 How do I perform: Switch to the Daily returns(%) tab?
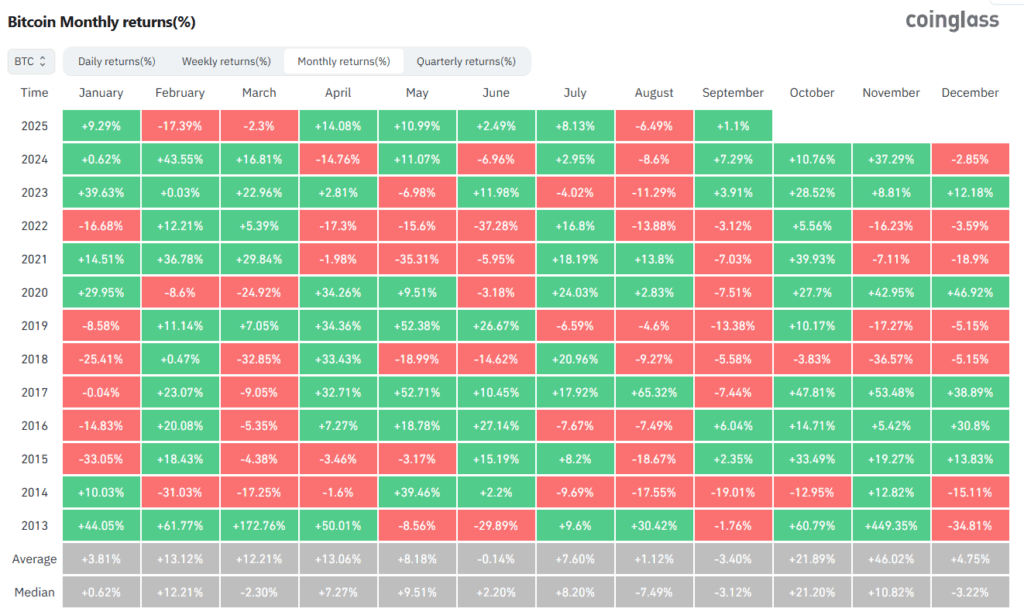point(116,61)
